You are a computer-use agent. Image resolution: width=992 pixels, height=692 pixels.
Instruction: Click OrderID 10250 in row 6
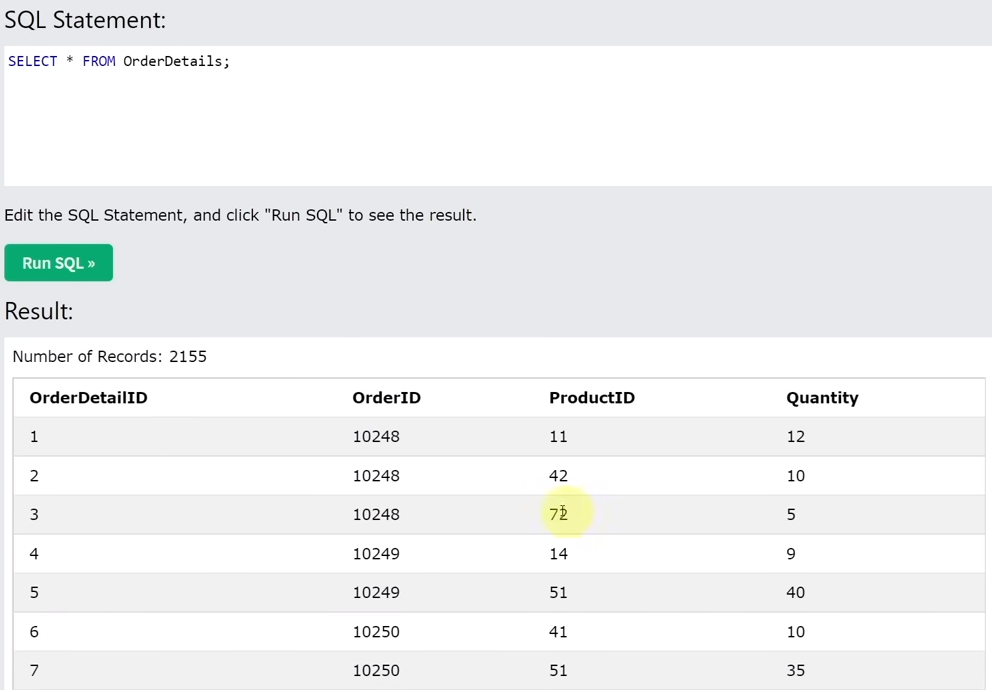point(376,631)
